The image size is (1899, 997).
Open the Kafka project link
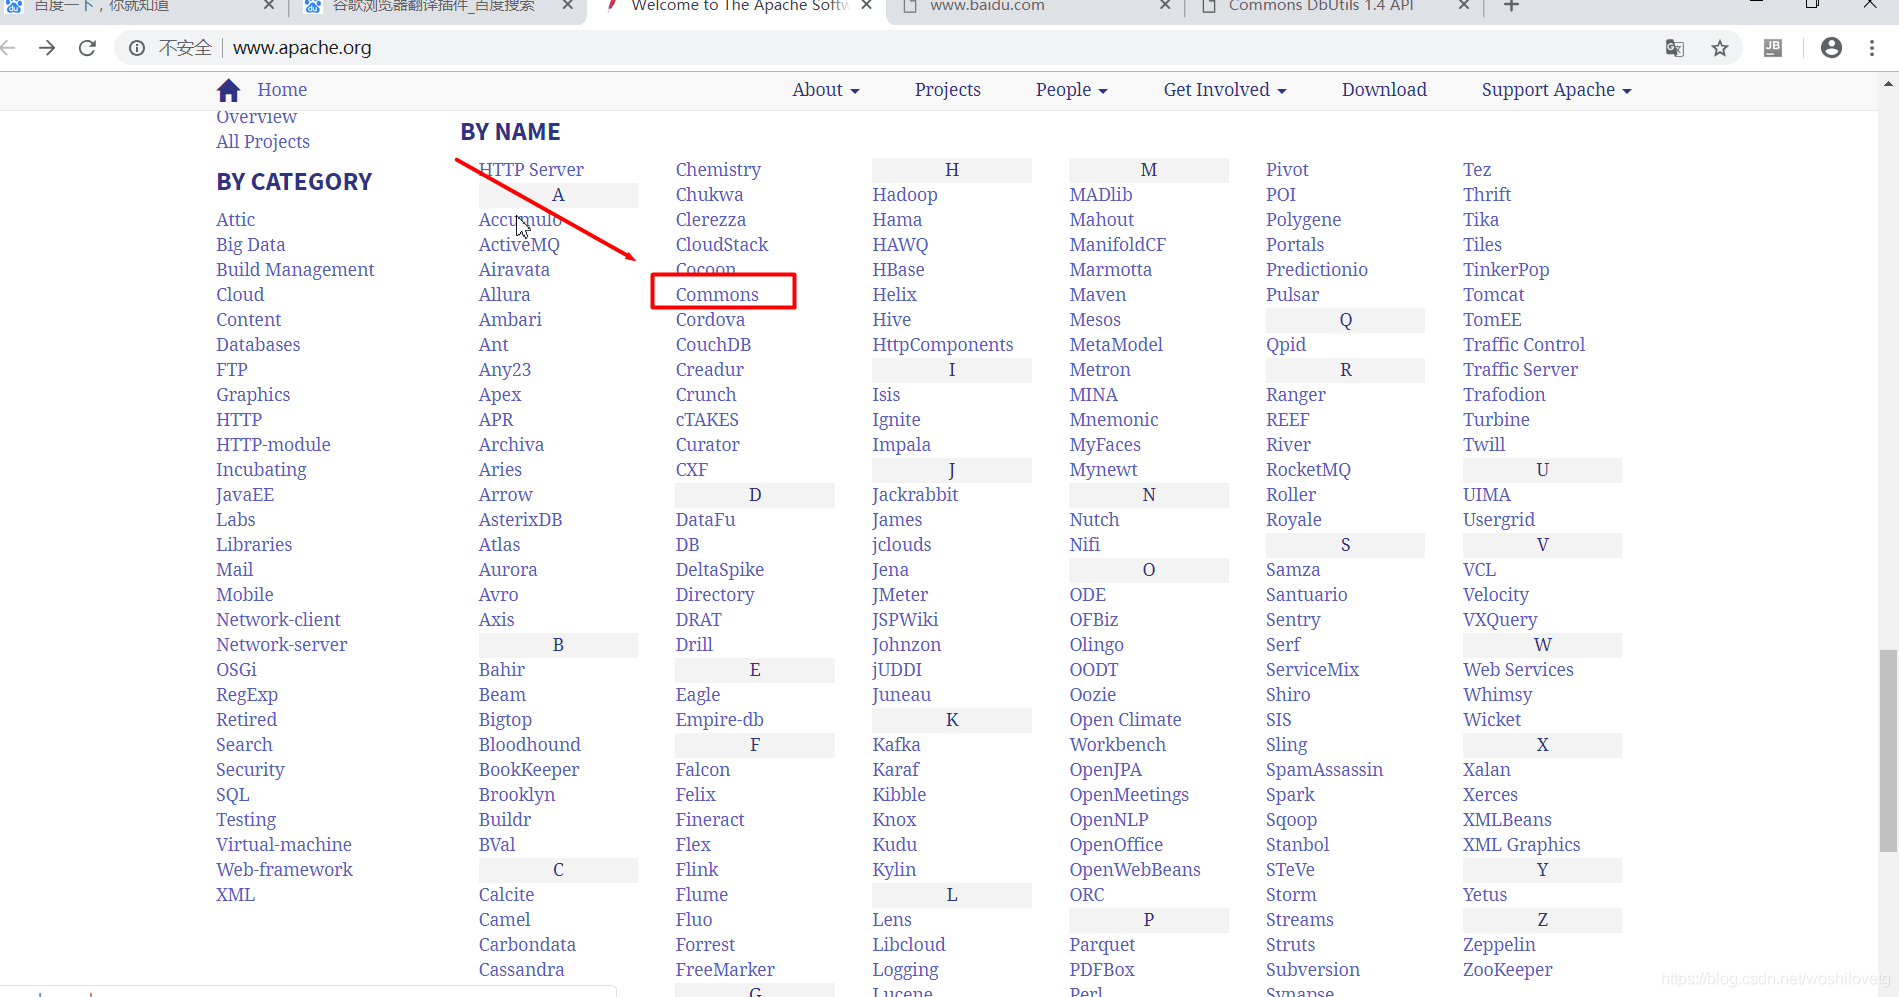pos(896,745)
